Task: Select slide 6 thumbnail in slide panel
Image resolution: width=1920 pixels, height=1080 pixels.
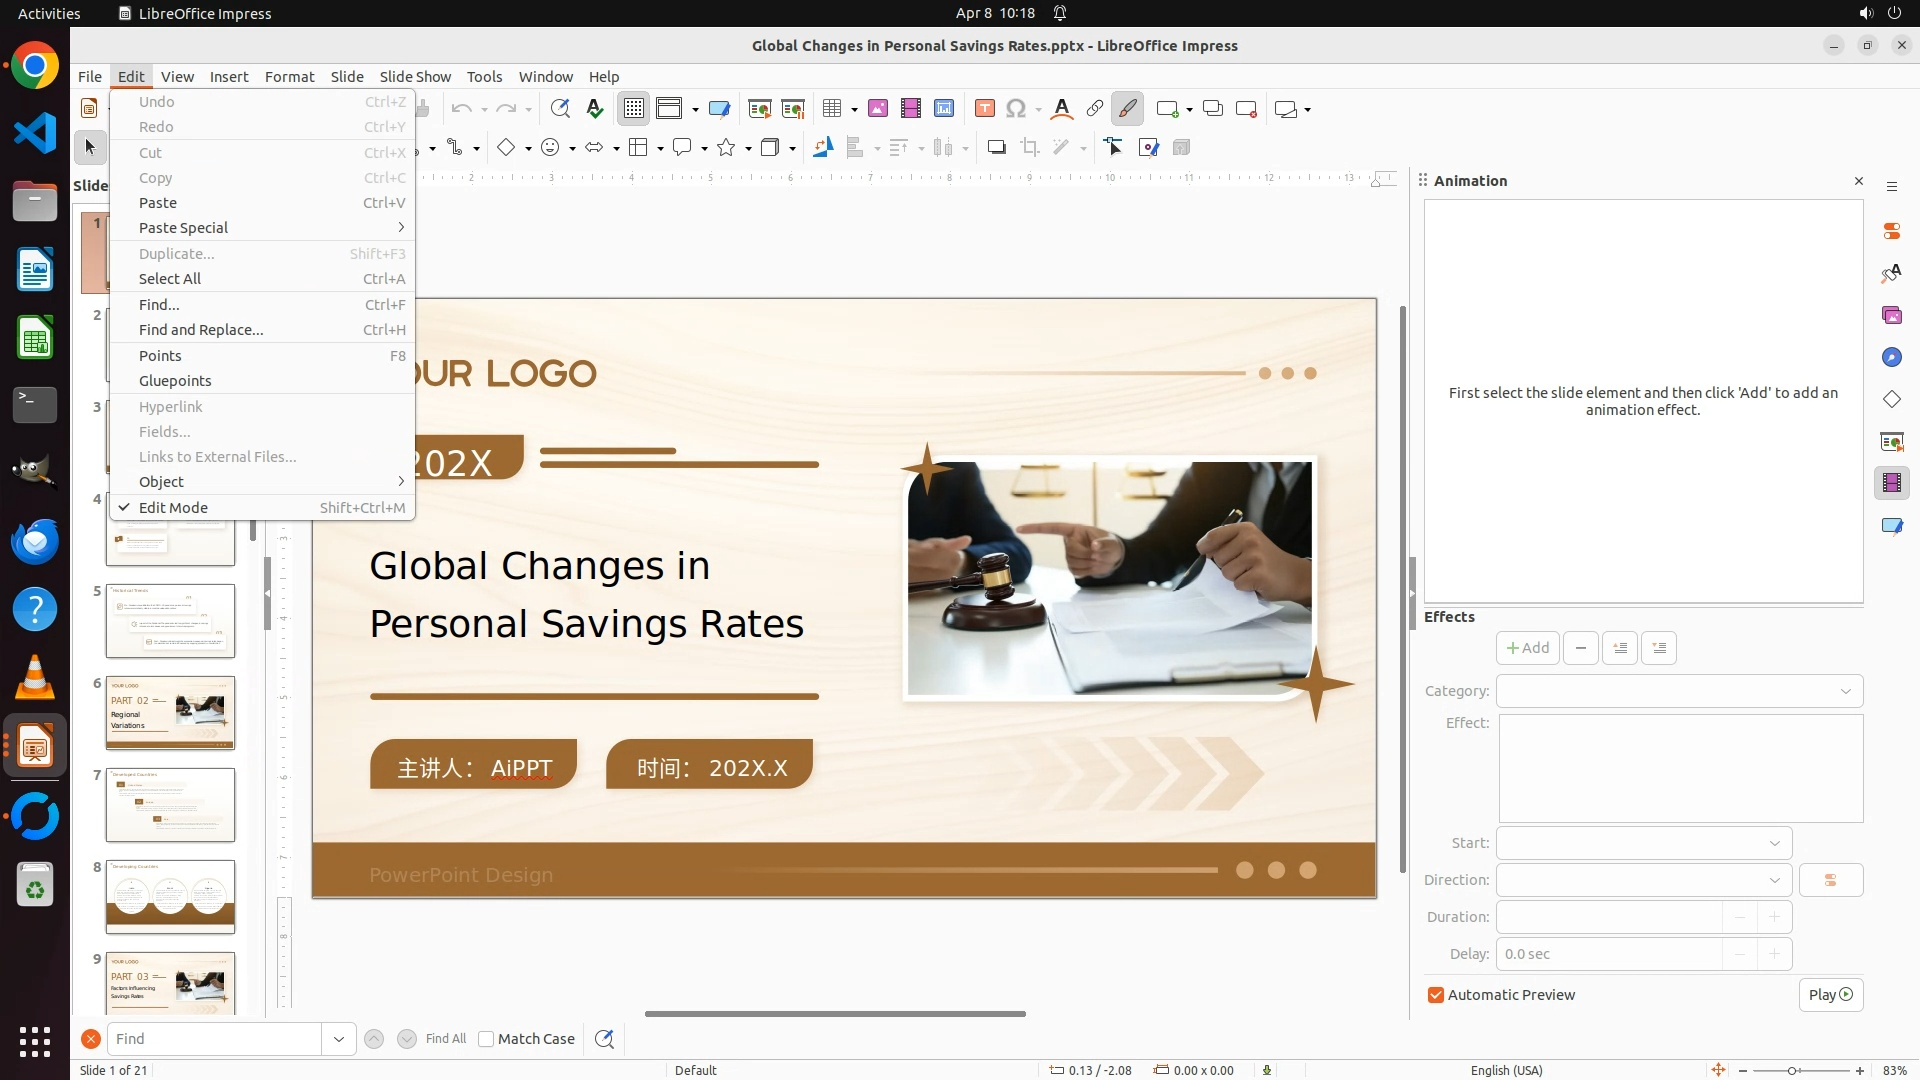Action: [170, 713]
